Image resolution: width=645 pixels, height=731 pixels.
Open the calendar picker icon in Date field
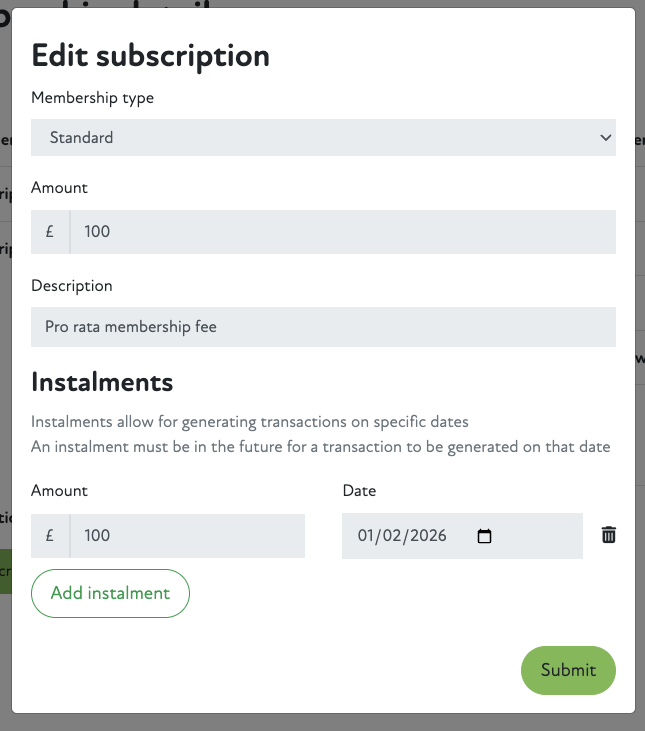[x=485, y=536]
